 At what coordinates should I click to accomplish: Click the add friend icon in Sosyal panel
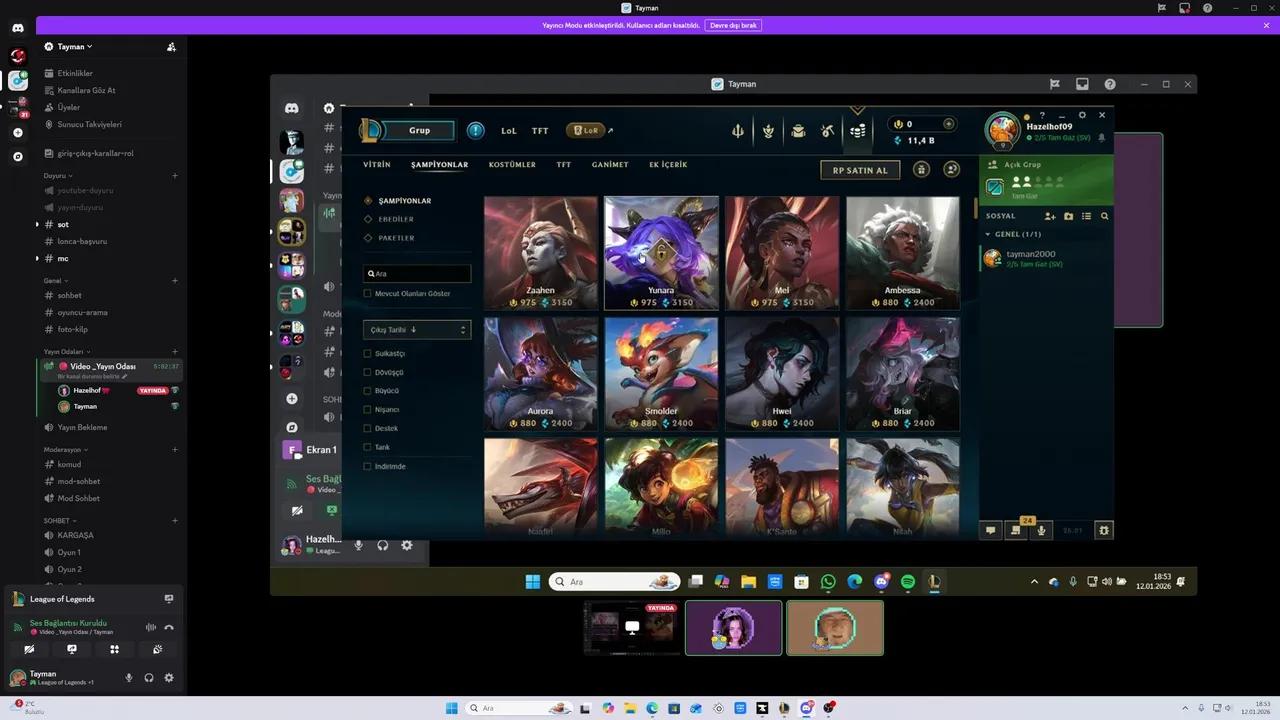pos(1050,216)
